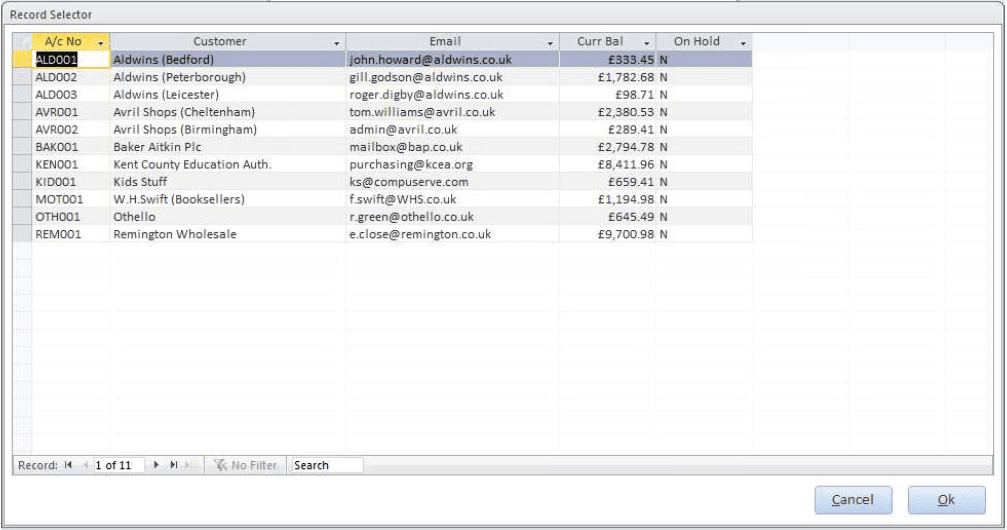
Task: Go to the first record
Action: pos(69,466)
